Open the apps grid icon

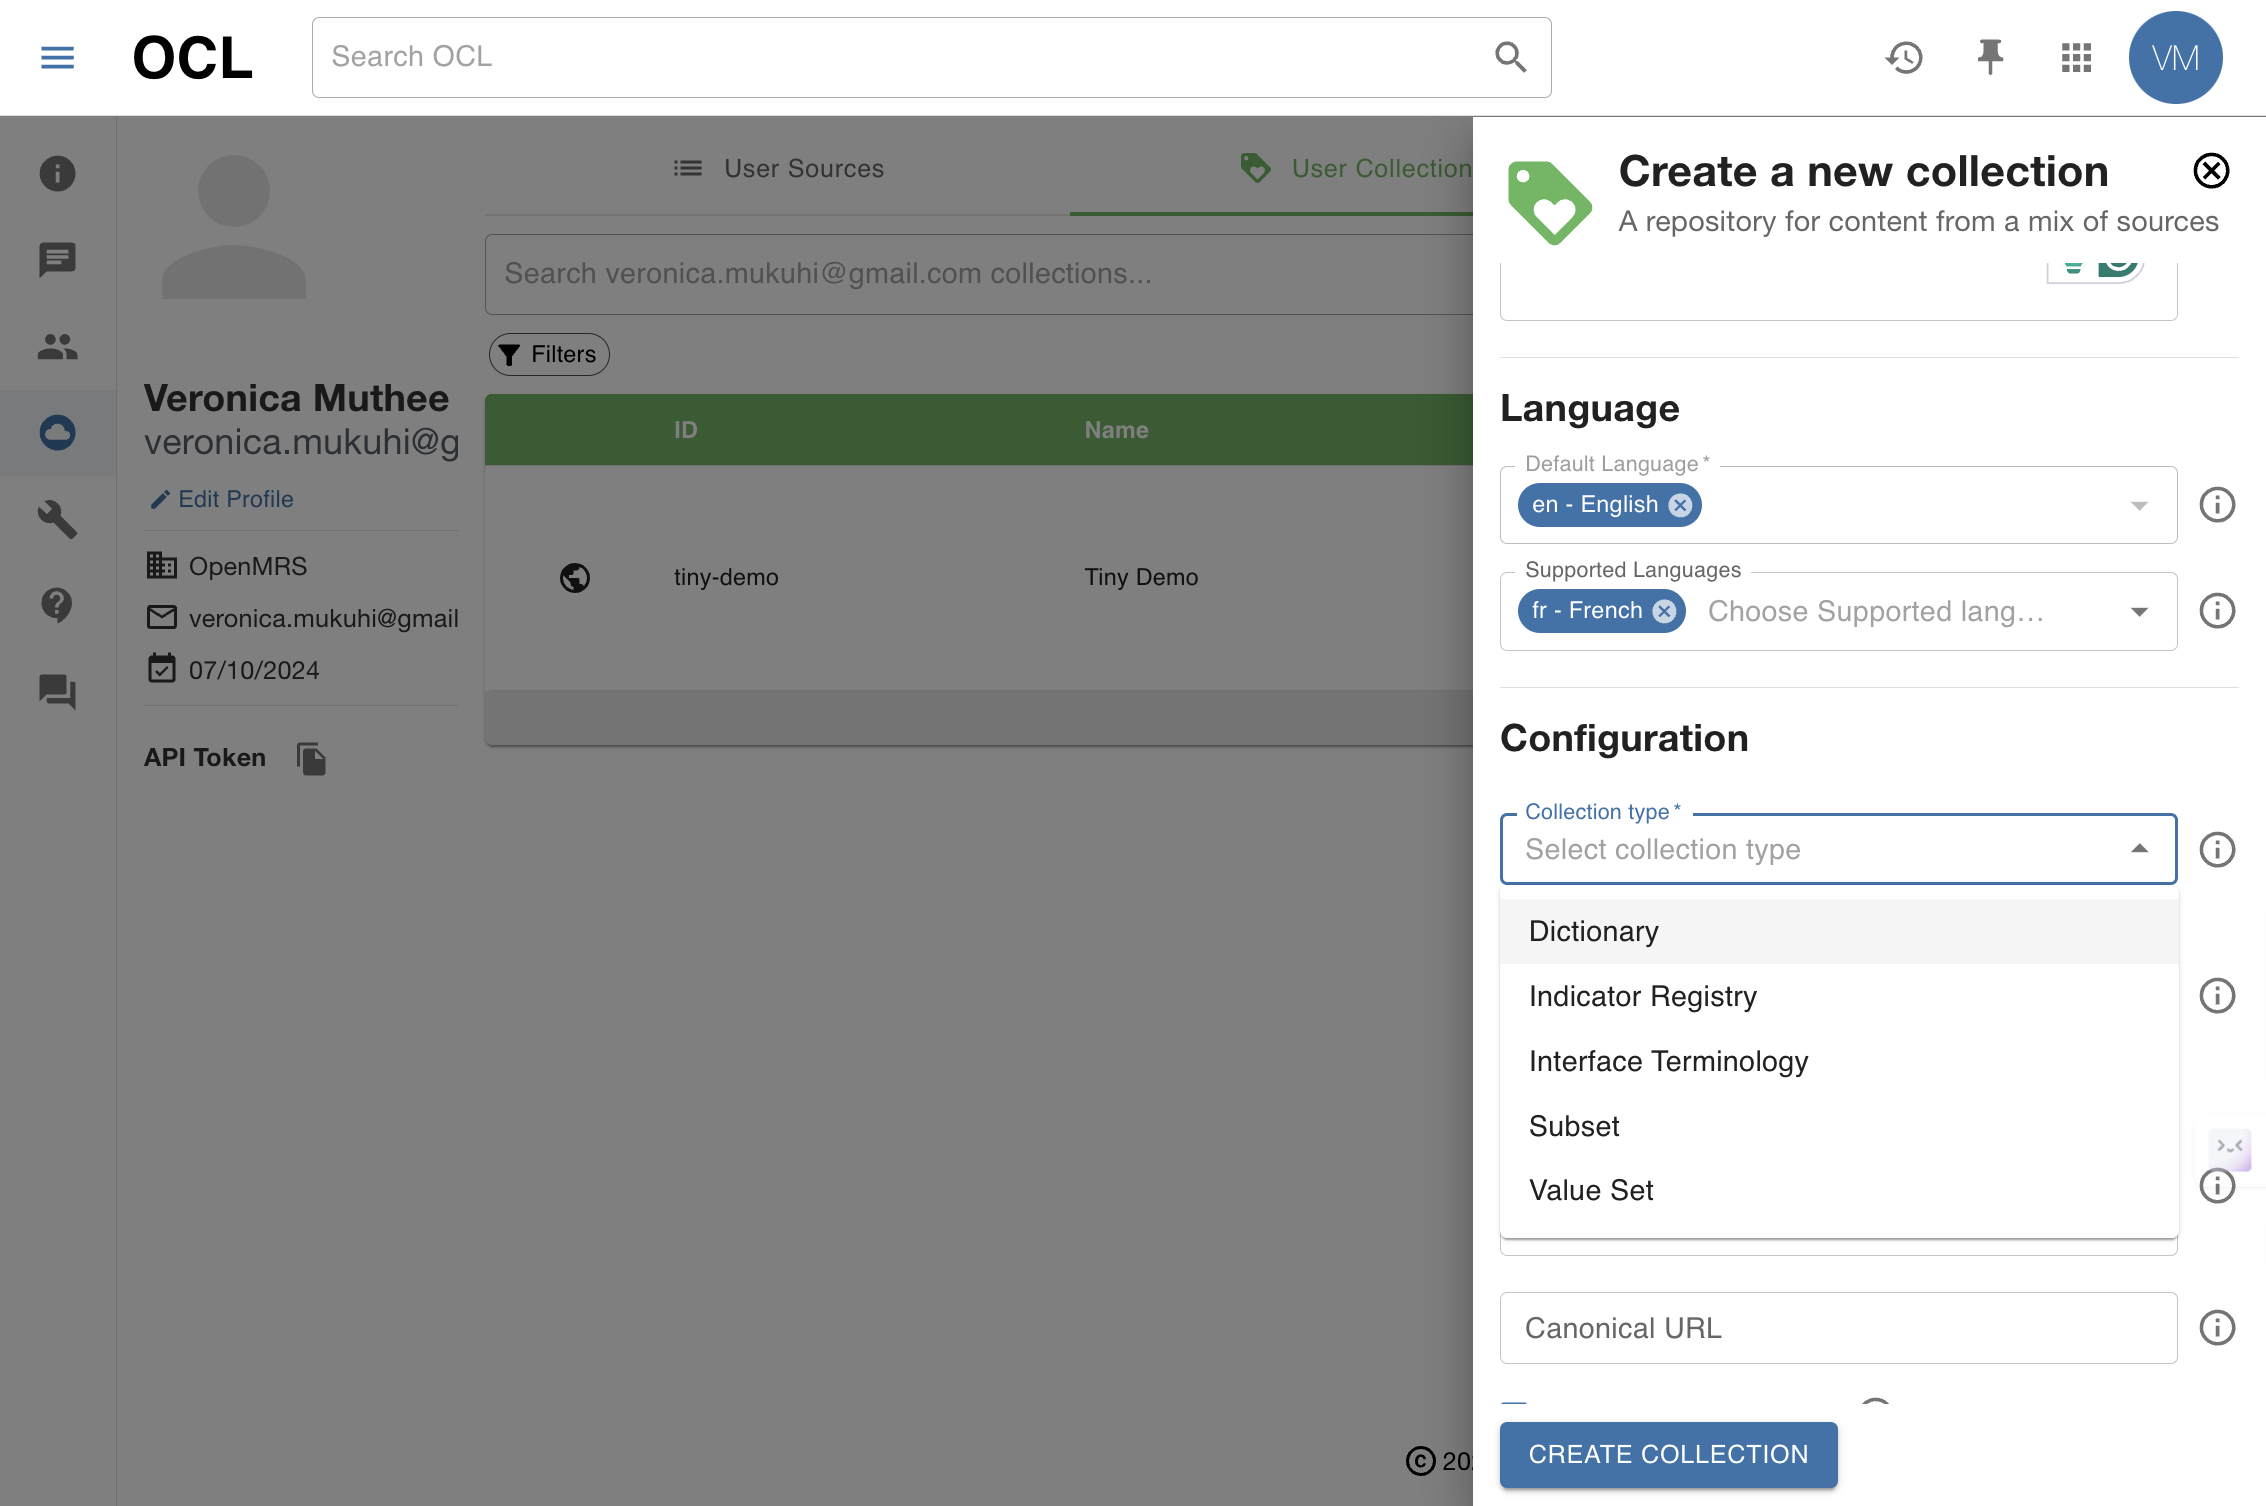click(x=2076, y=57)
